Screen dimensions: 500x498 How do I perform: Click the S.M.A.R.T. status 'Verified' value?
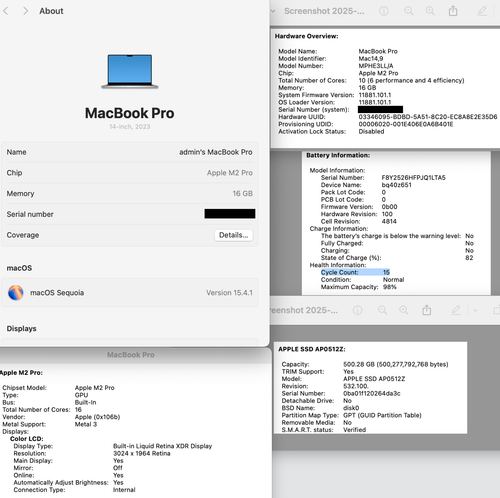click(354, 430)
